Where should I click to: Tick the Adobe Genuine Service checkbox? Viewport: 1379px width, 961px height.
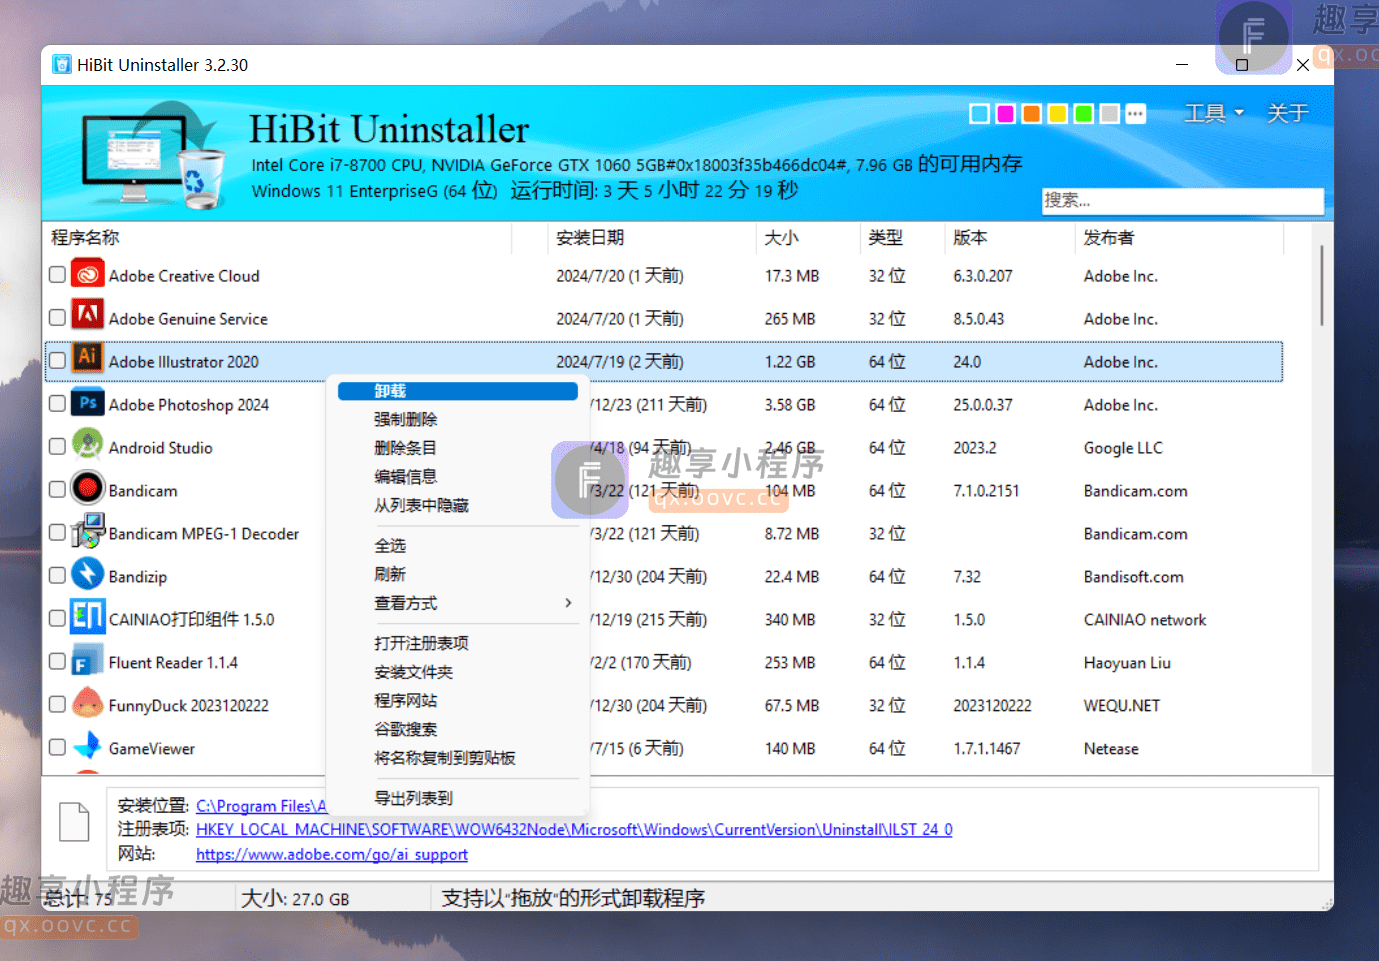pos(57,318)
